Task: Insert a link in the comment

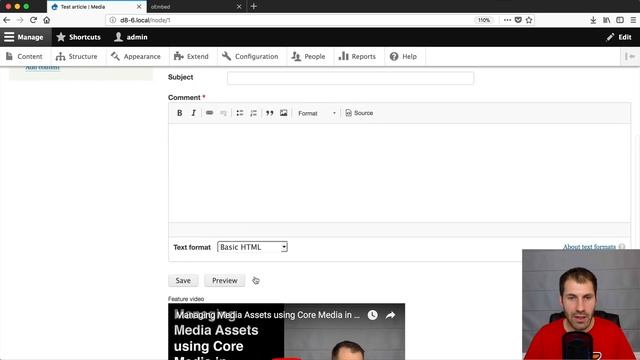Action: pos(209,113)
